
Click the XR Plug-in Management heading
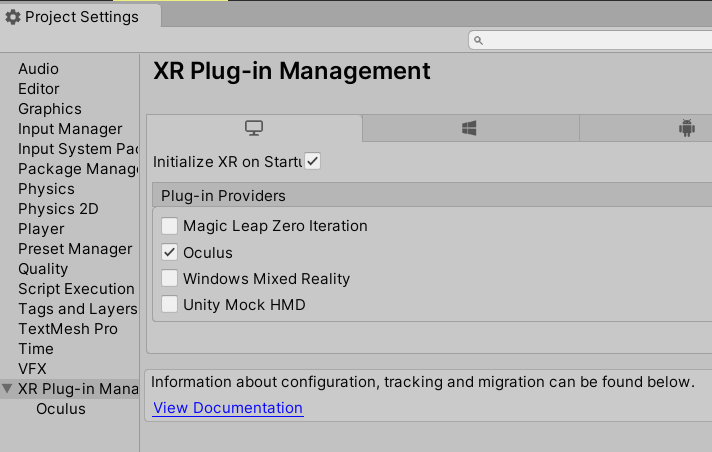[292, 71]
